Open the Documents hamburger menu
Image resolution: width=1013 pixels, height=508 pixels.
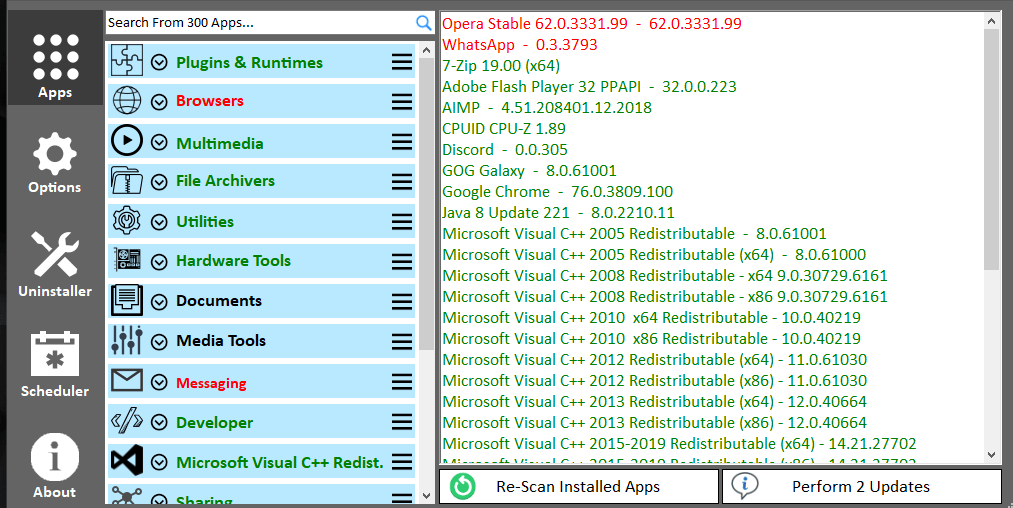point(402,302)
